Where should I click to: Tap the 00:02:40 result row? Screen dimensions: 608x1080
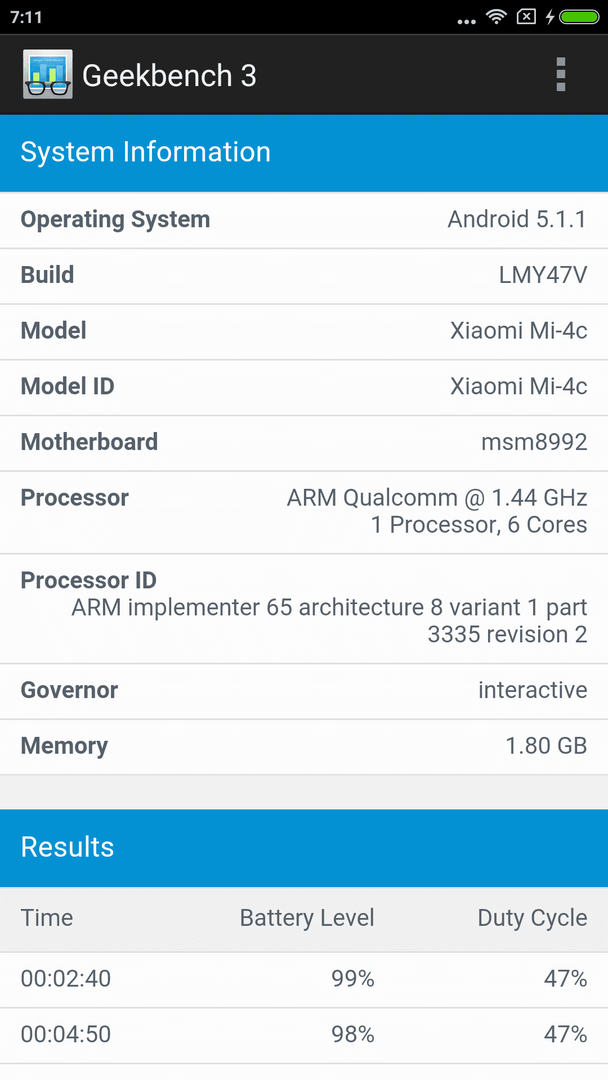pyautogui.click(x=304, y=980)
